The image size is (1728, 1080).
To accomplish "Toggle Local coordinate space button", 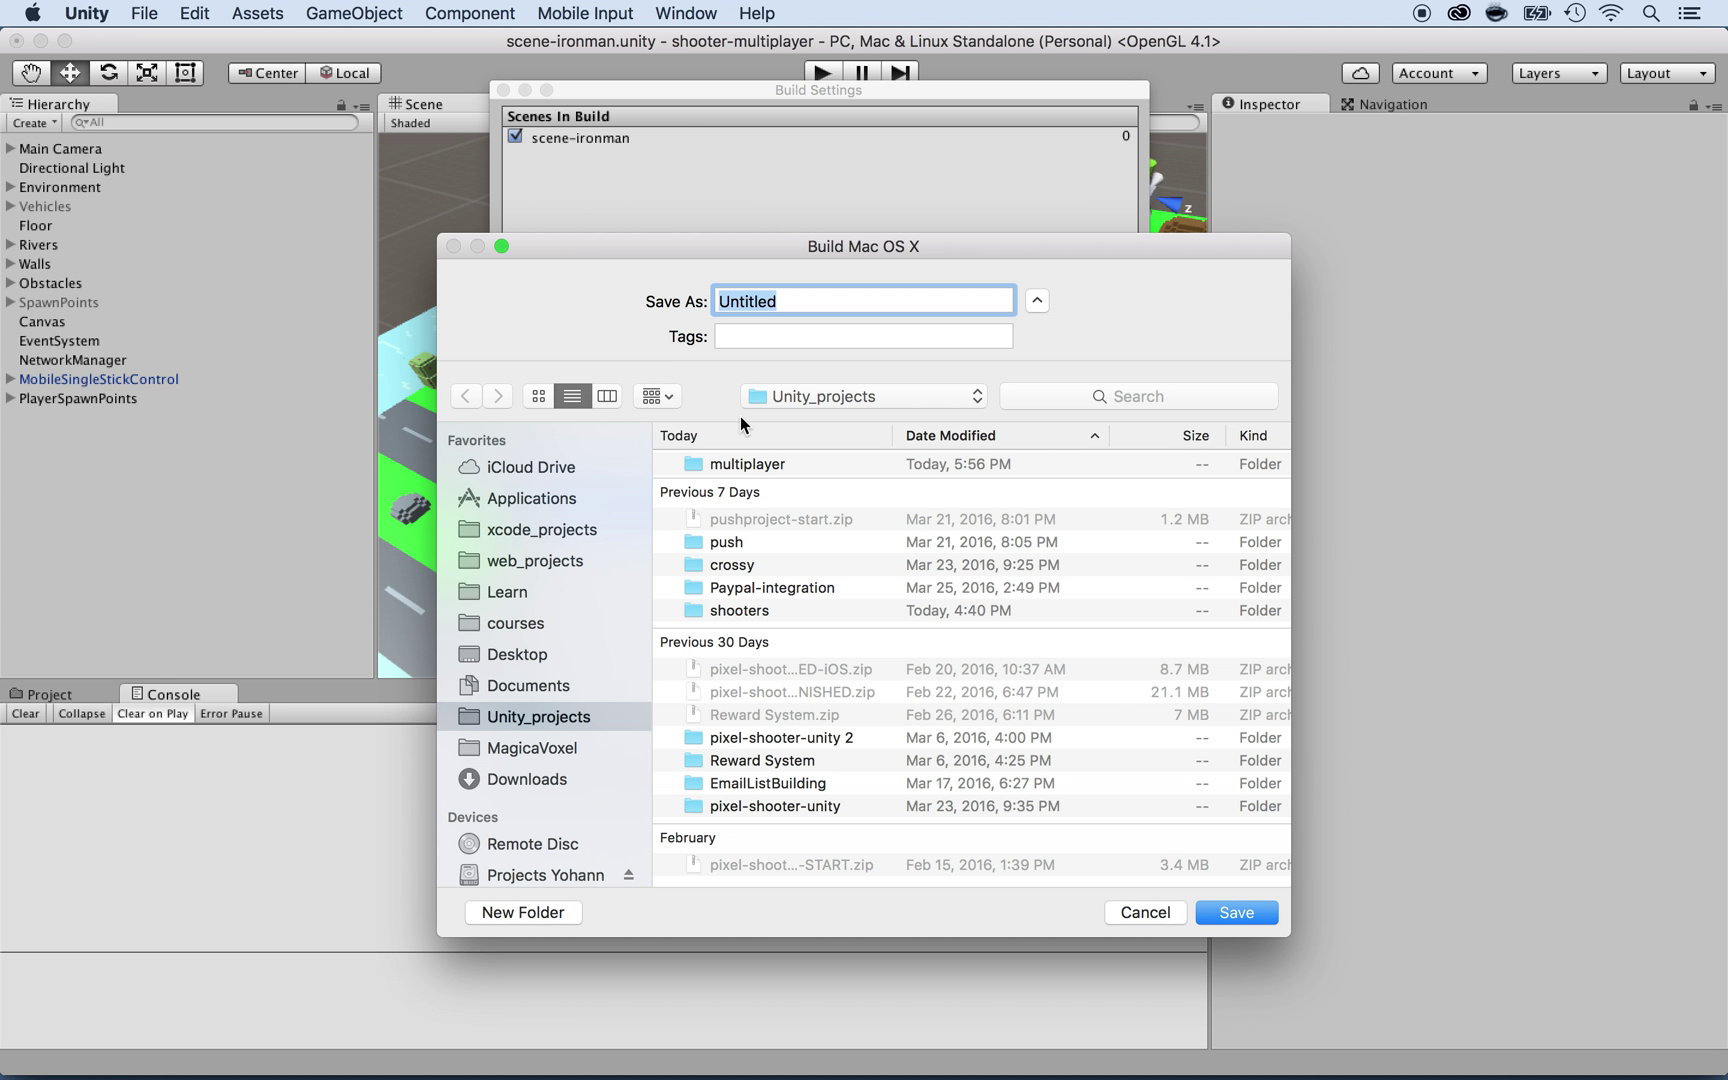I will 344,73.
